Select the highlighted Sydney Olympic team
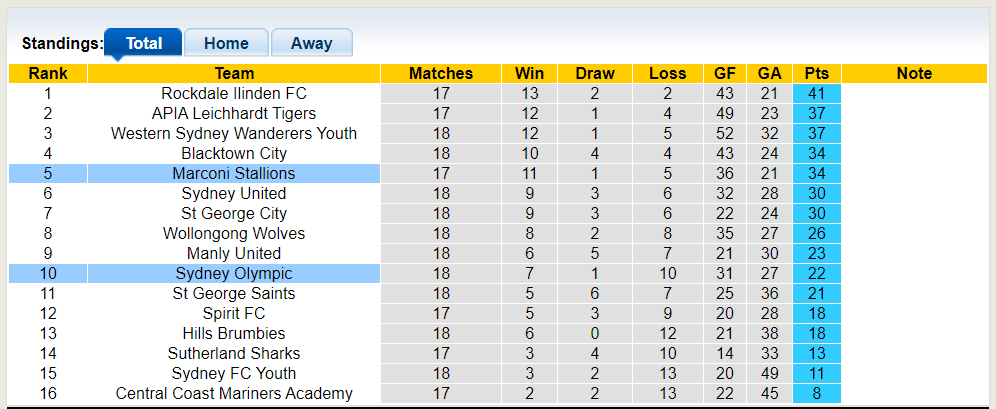The image size is (996, 409). [234, 273]
